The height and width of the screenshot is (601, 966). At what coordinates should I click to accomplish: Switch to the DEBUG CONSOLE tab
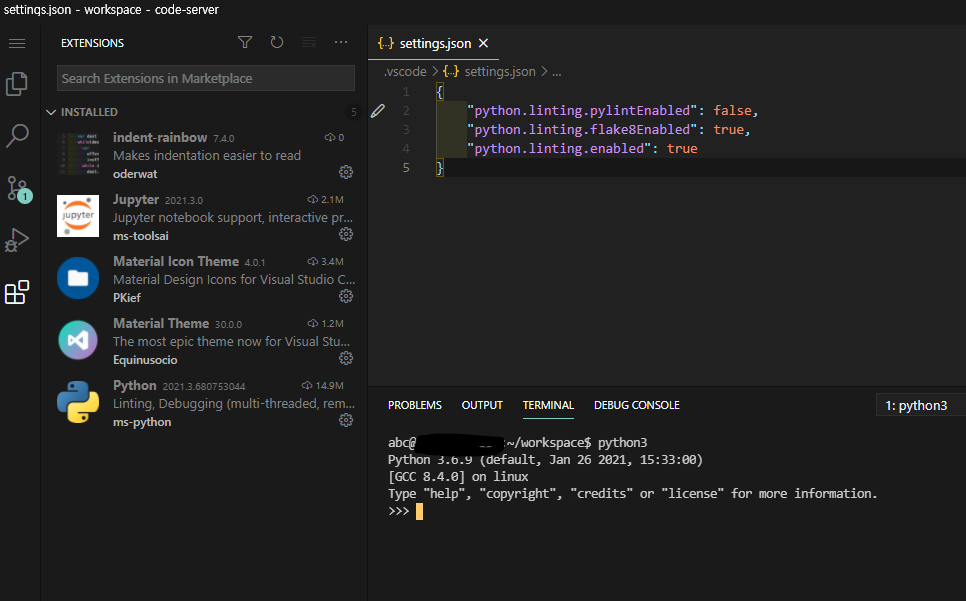(636, 405)
